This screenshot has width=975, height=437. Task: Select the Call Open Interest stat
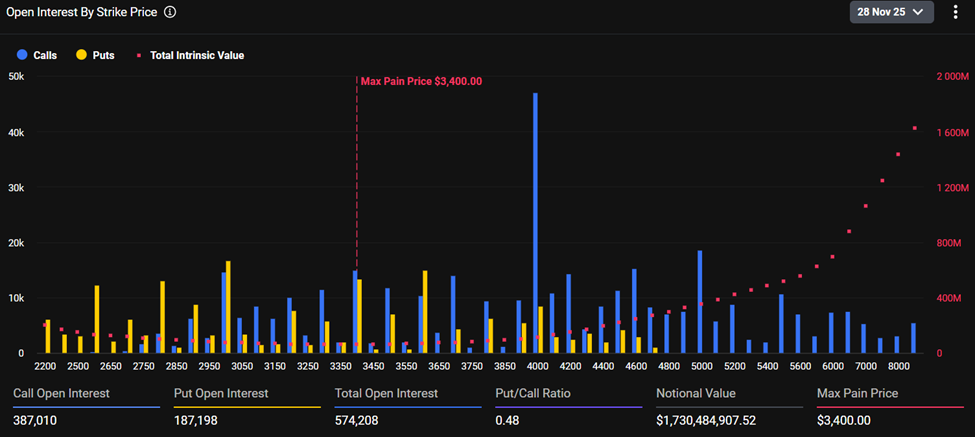click(61, 394)
